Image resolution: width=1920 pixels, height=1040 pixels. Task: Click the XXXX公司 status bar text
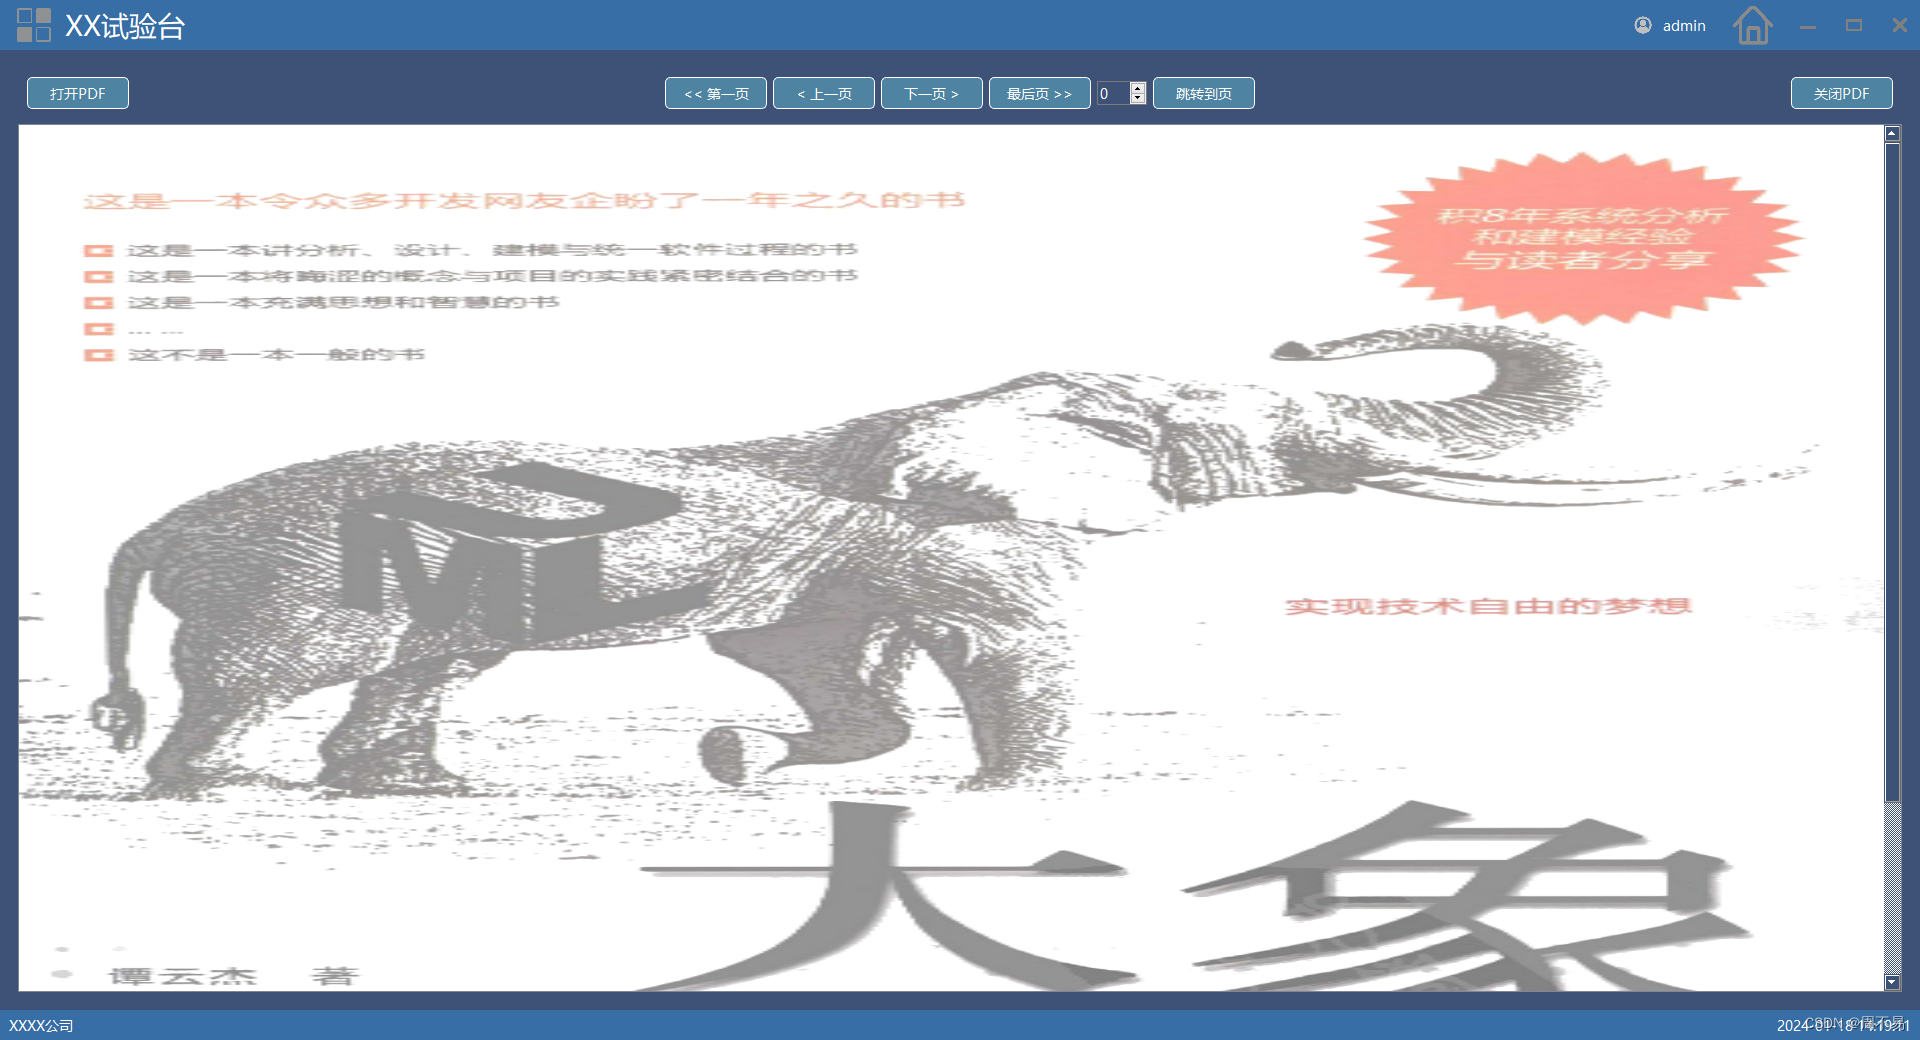coord(41,1025)
